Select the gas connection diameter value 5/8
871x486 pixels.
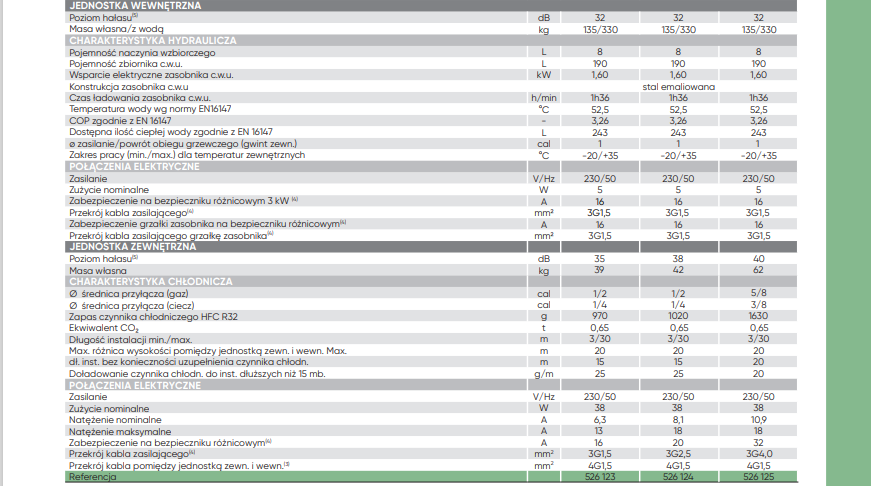pos(758,292)
